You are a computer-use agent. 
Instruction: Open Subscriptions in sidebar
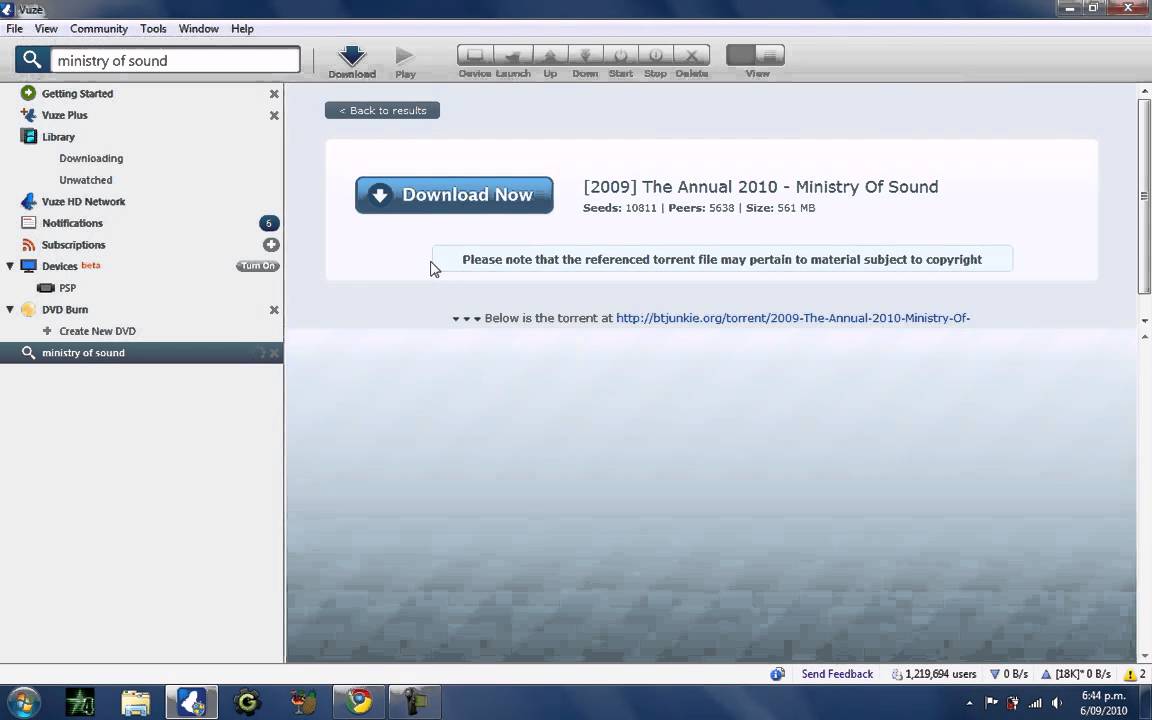coord(73,245)
